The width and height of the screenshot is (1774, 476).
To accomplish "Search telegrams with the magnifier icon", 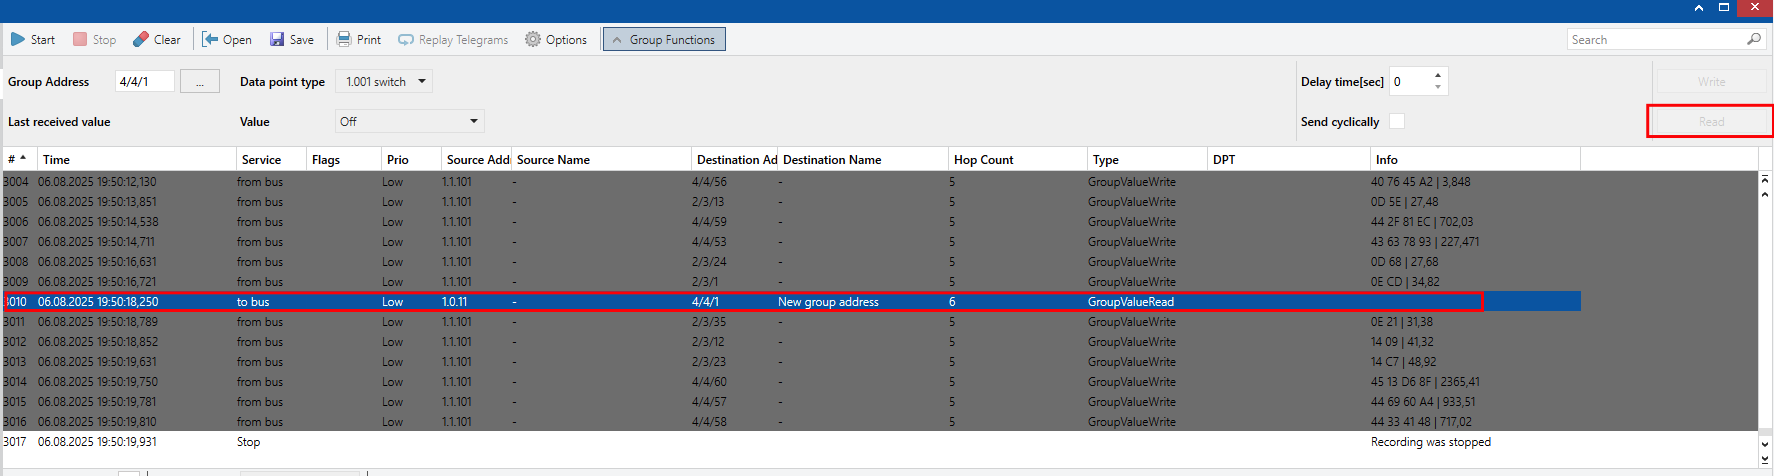I will 1753,40.
